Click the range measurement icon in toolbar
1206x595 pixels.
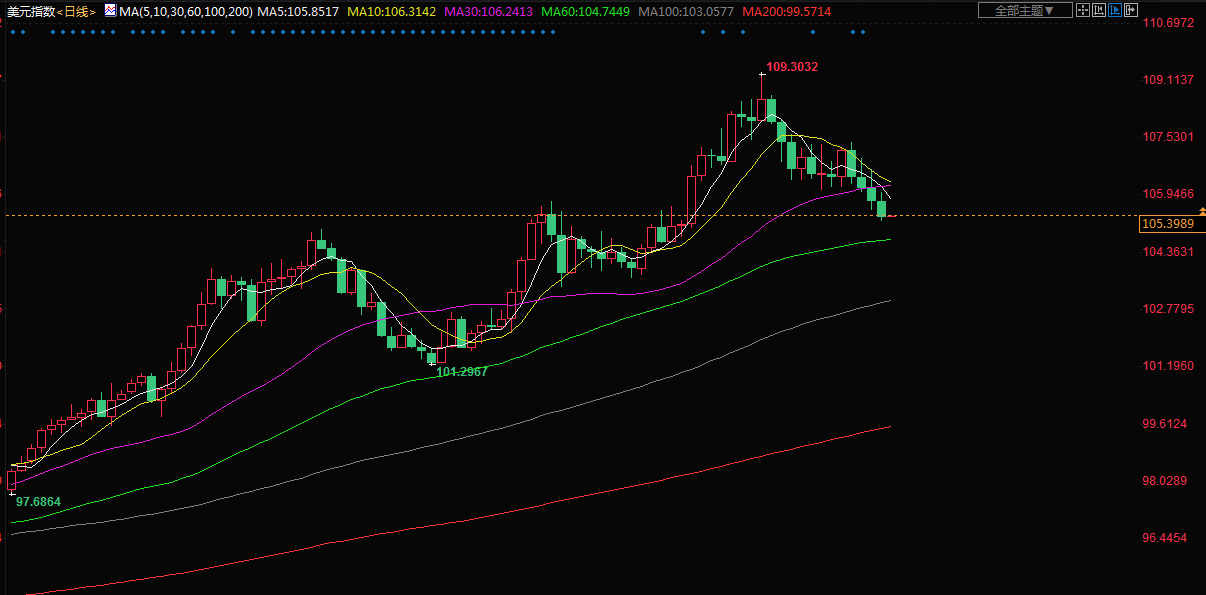(x=1101, y=10)
